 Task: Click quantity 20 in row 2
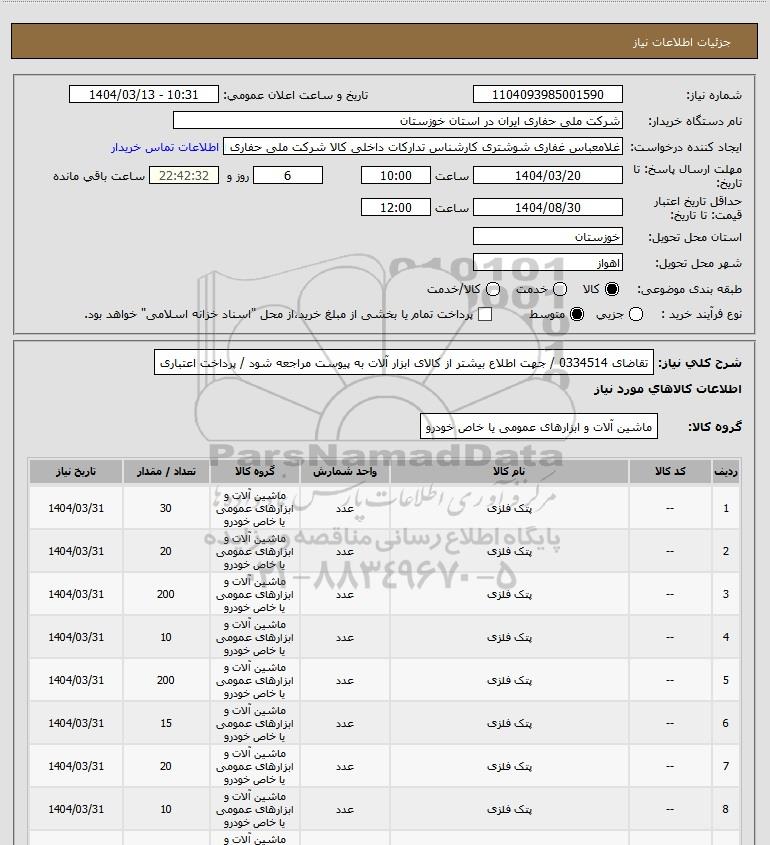click(165, 551)
